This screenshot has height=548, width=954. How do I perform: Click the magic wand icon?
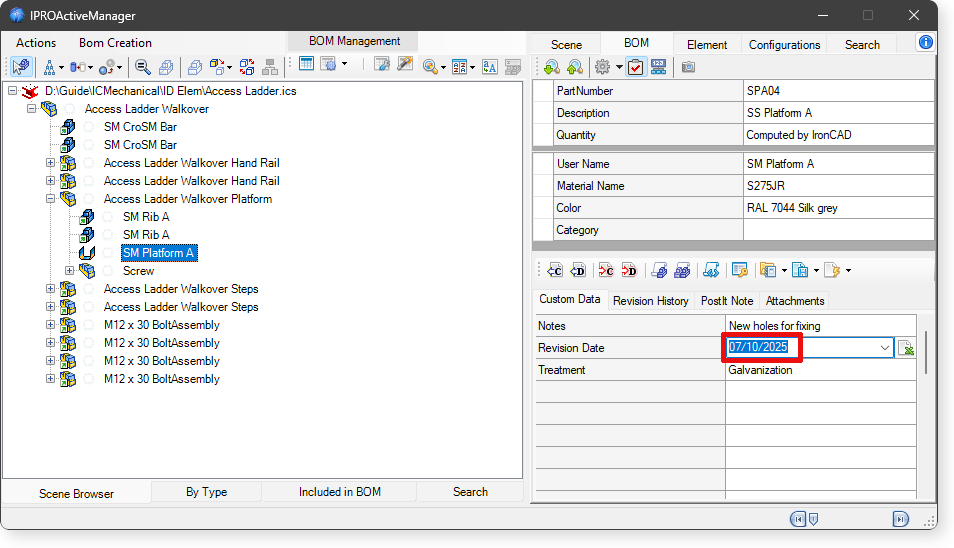(405, 64)
